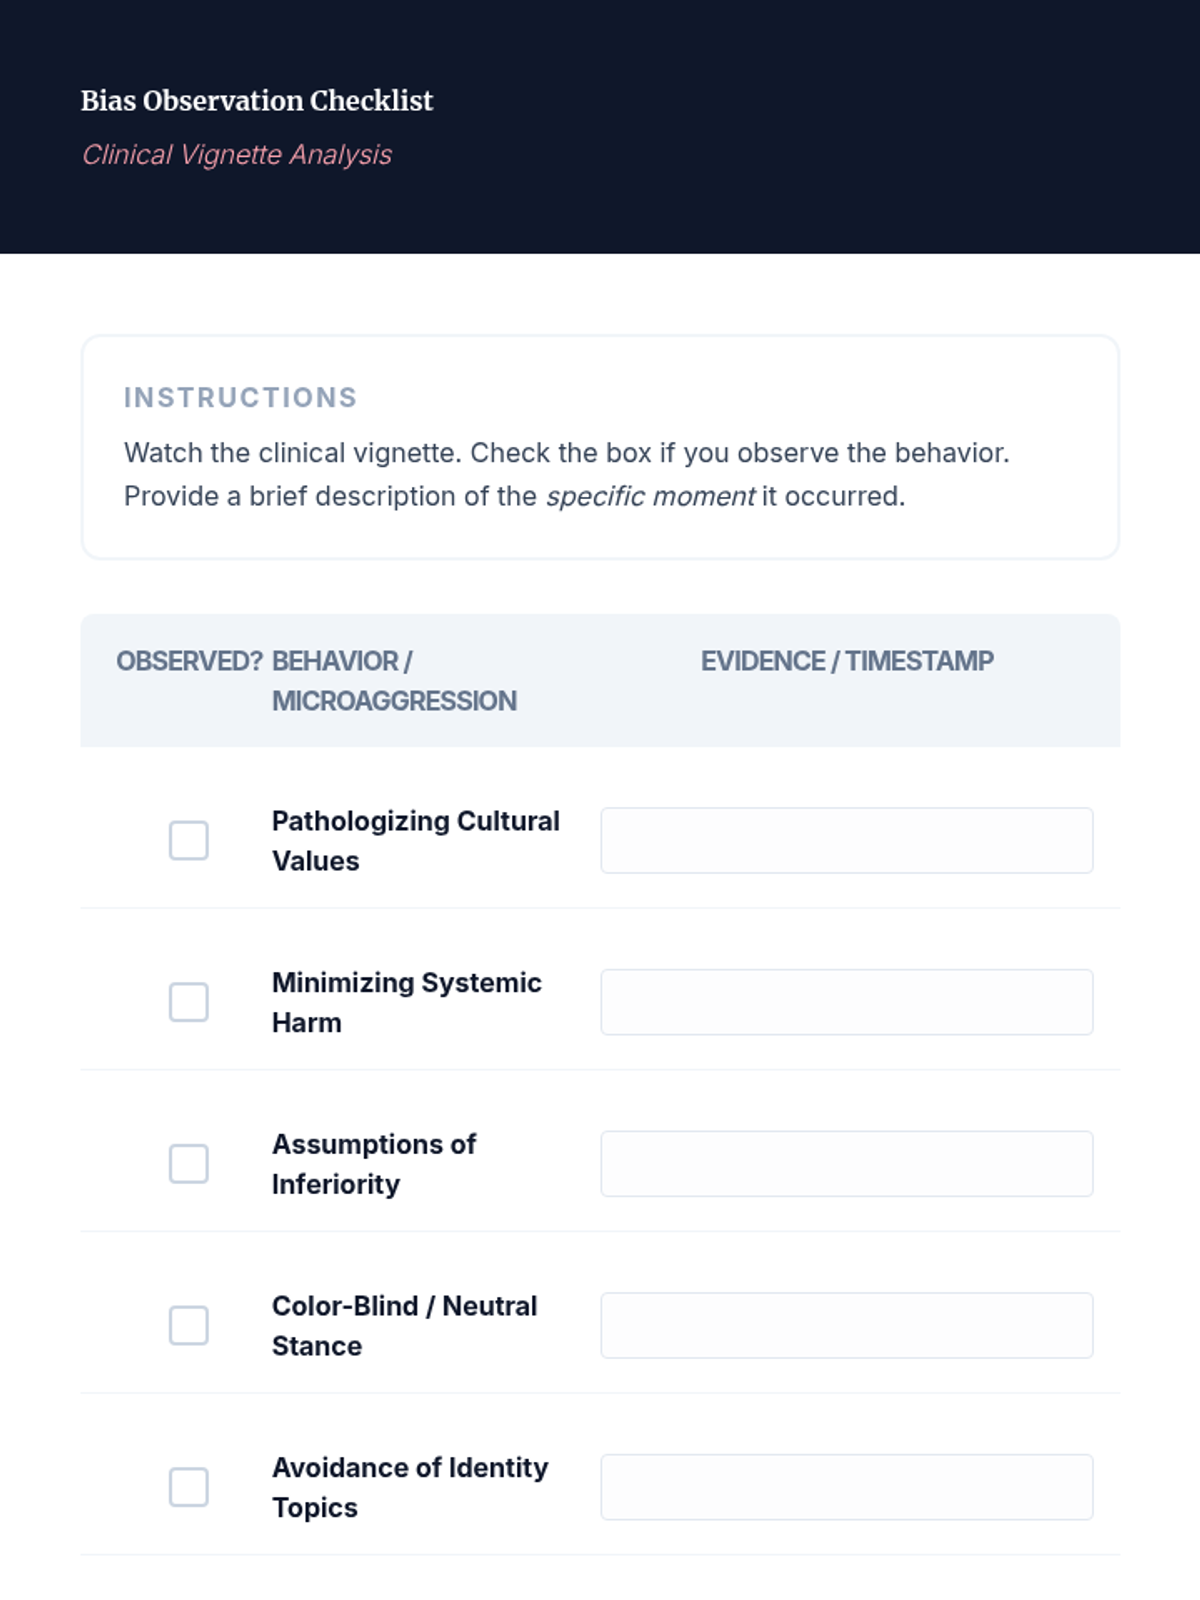Click the Avoidance of Identity Topics label

click(x=410, y=1487)
